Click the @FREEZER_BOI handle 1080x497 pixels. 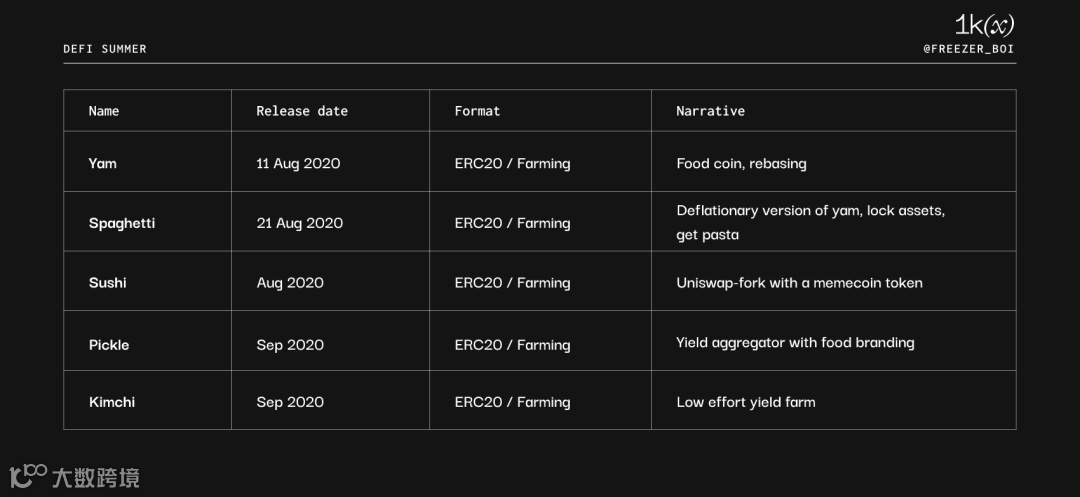pos(969,49)
